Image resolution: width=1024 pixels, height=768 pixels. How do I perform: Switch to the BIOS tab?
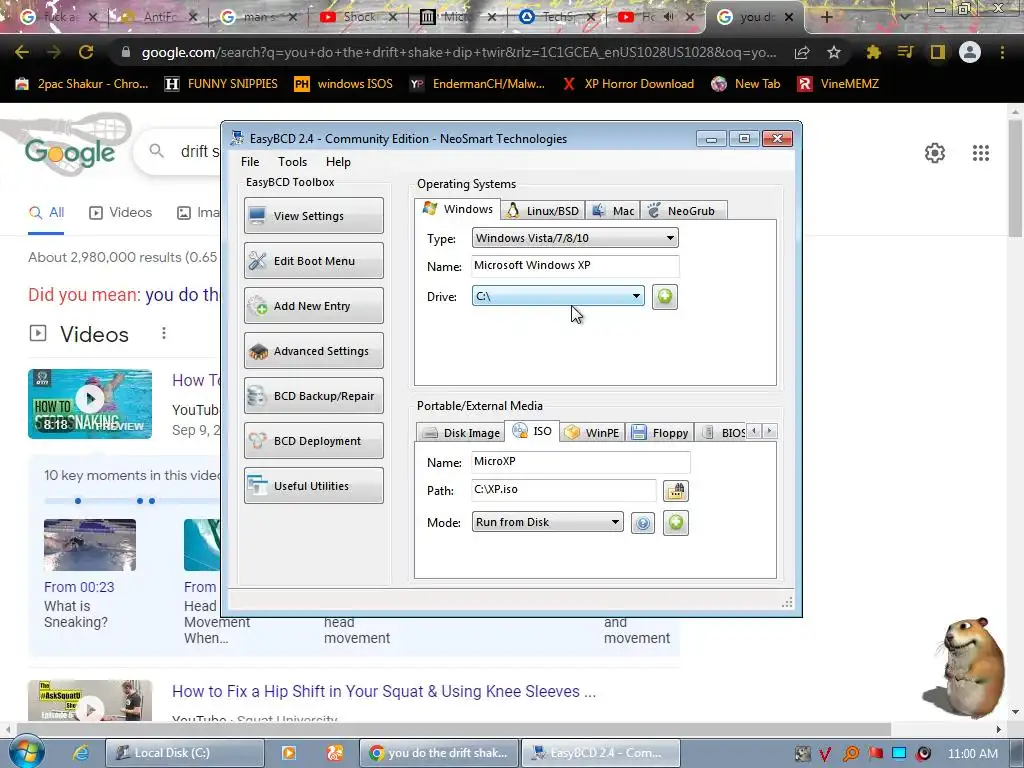click(x=723, y=432)
